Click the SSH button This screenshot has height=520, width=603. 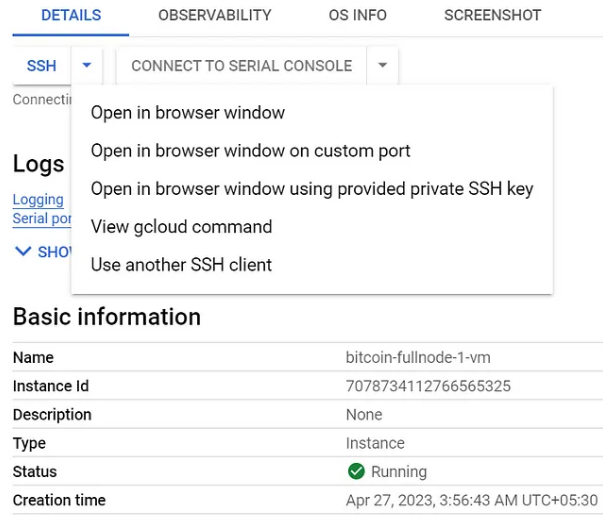[42, 66]
